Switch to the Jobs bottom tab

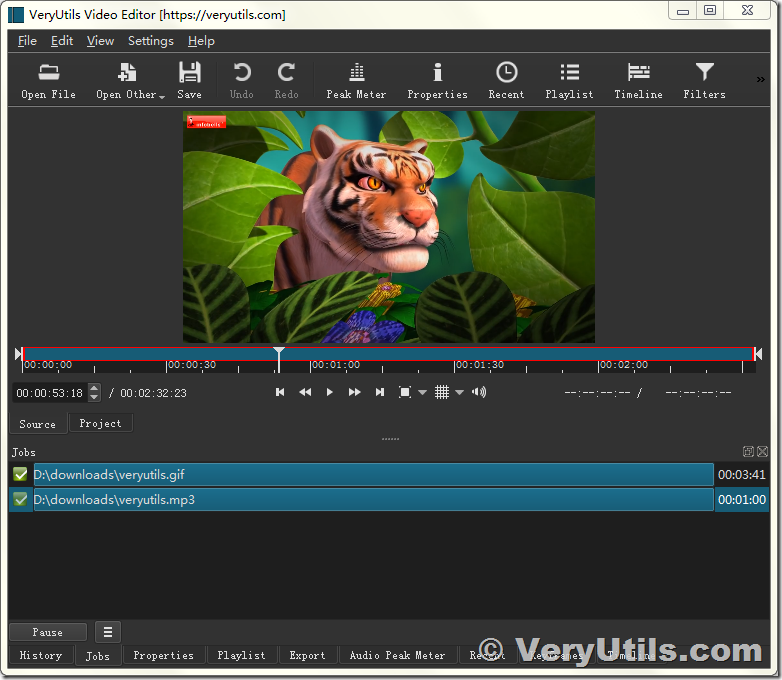point(98,656)
